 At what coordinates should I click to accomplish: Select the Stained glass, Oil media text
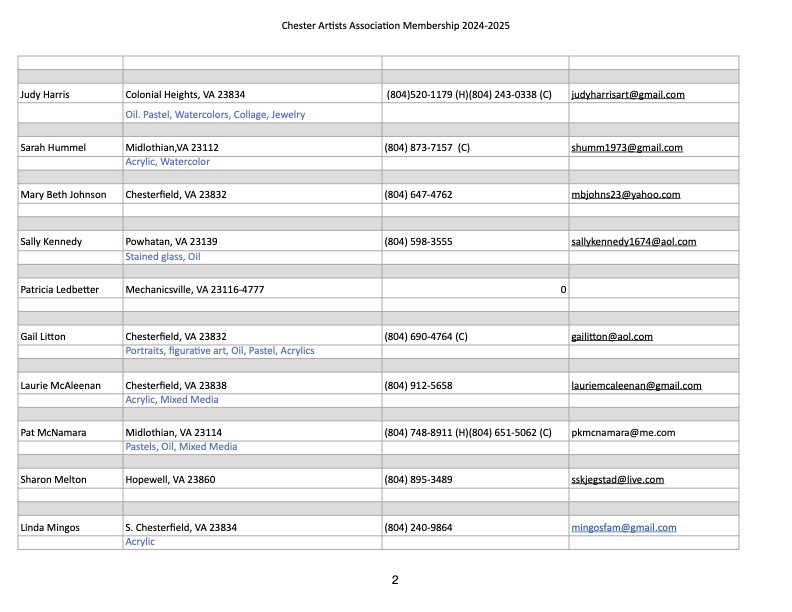coord(163,257)
